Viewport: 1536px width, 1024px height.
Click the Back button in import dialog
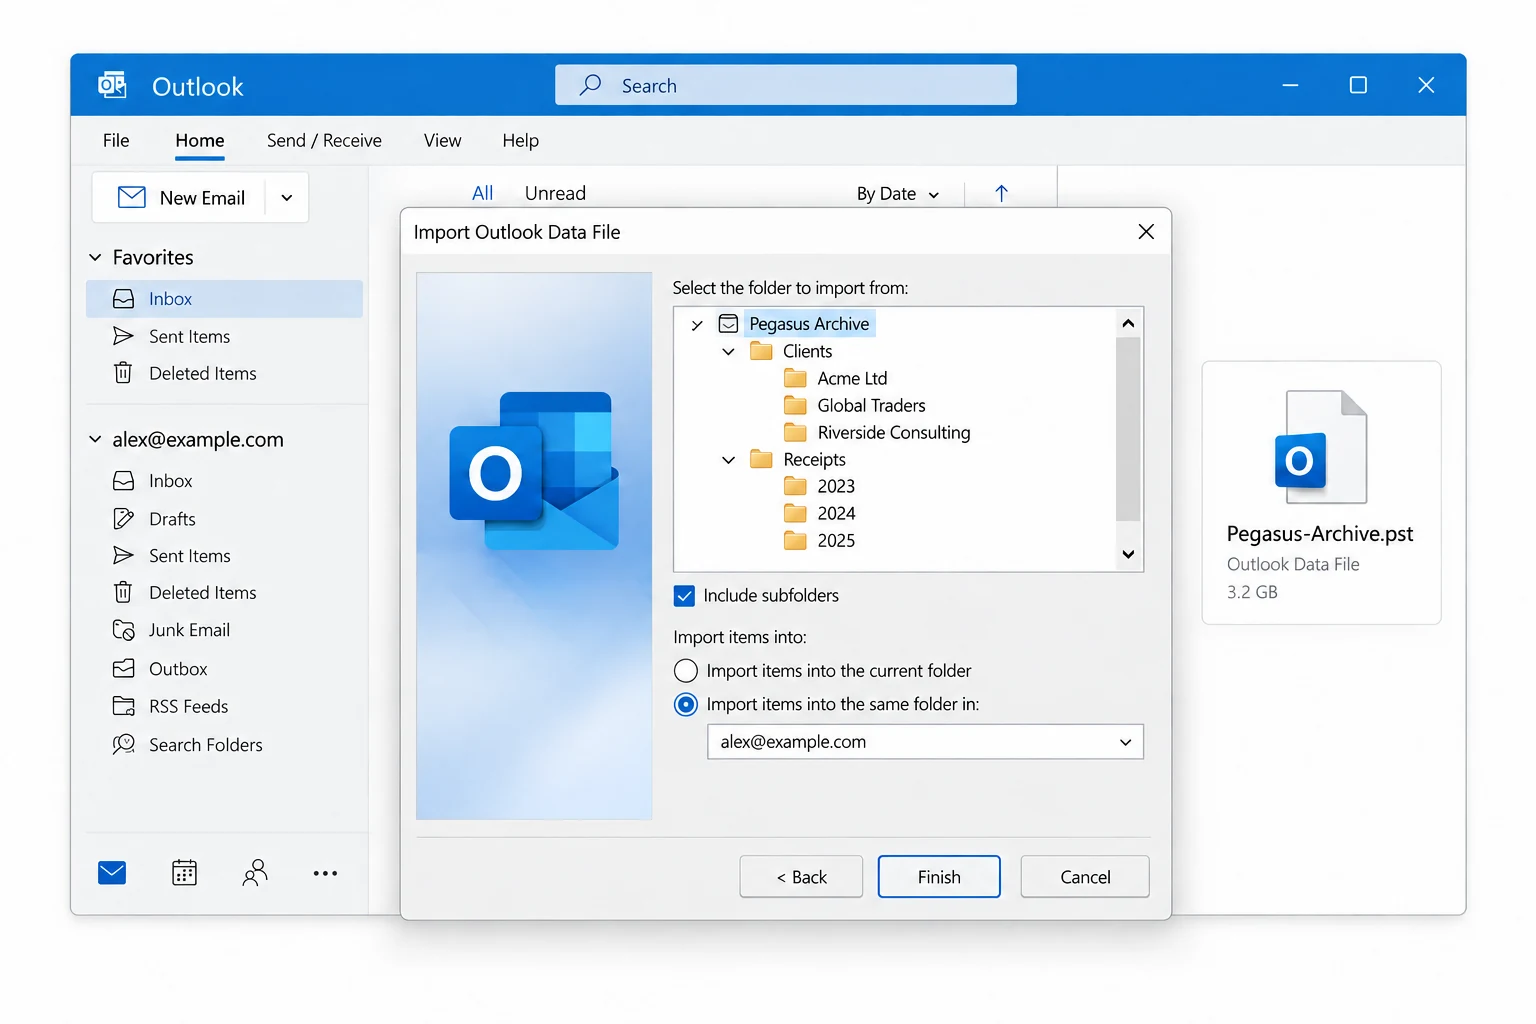(x=801, y=877)
